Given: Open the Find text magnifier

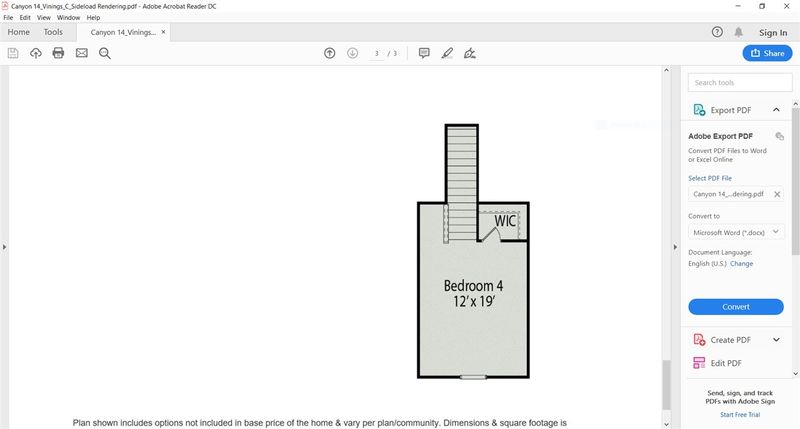Looking at the screenshot, I should click(105, 53).
